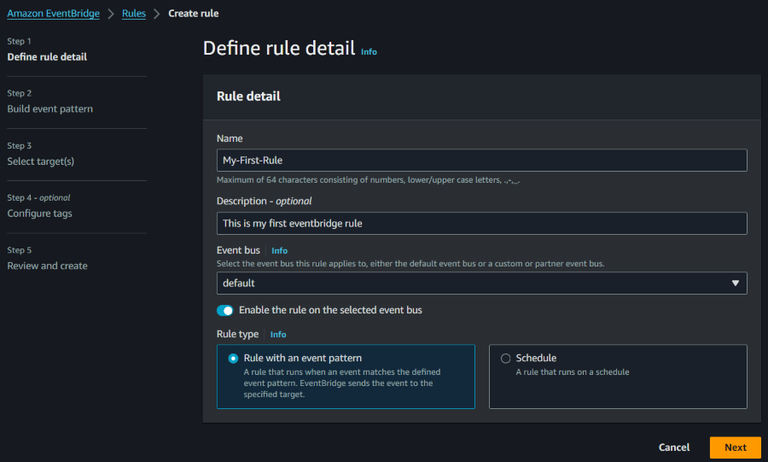Go to Step 5 Review and create

coord(47,266)
